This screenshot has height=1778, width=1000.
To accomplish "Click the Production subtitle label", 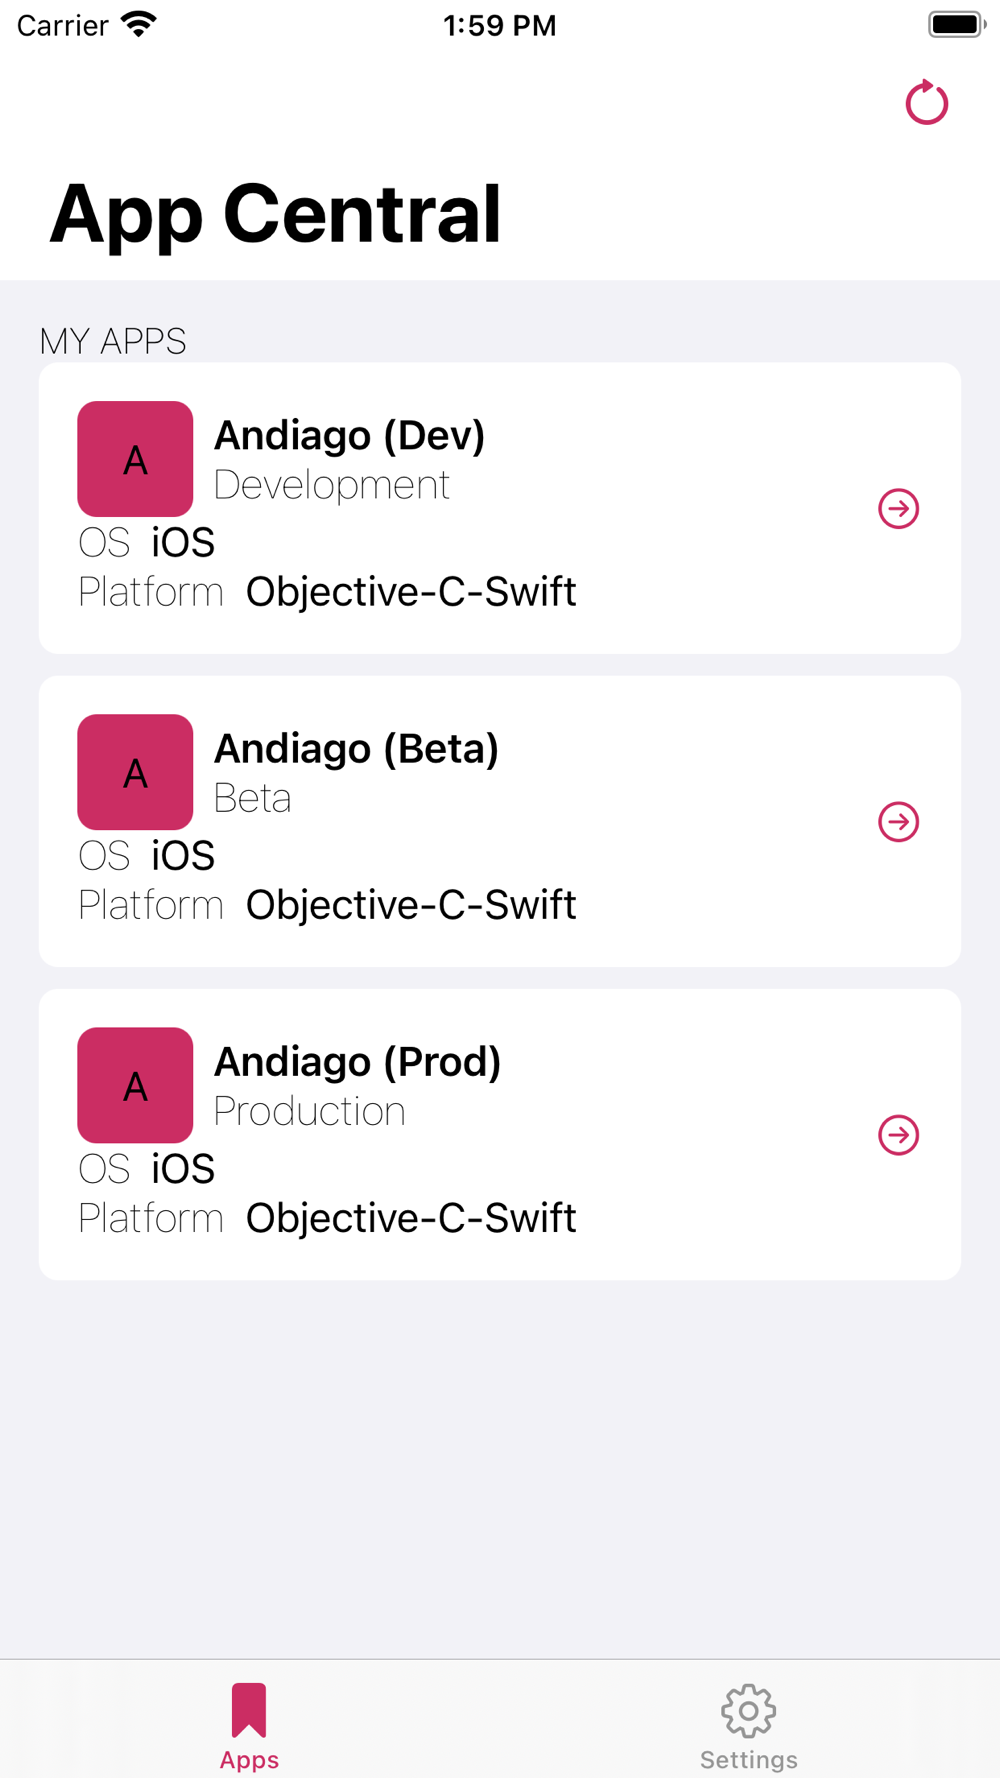I will (310, 1111).
